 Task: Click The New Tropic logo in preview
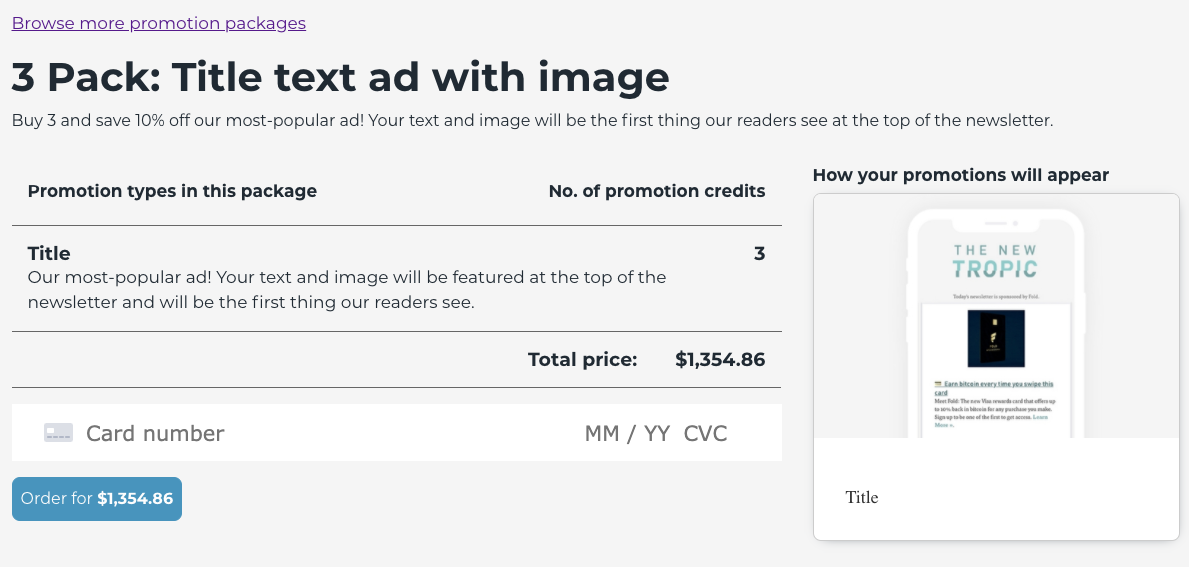tap(996, 261)
